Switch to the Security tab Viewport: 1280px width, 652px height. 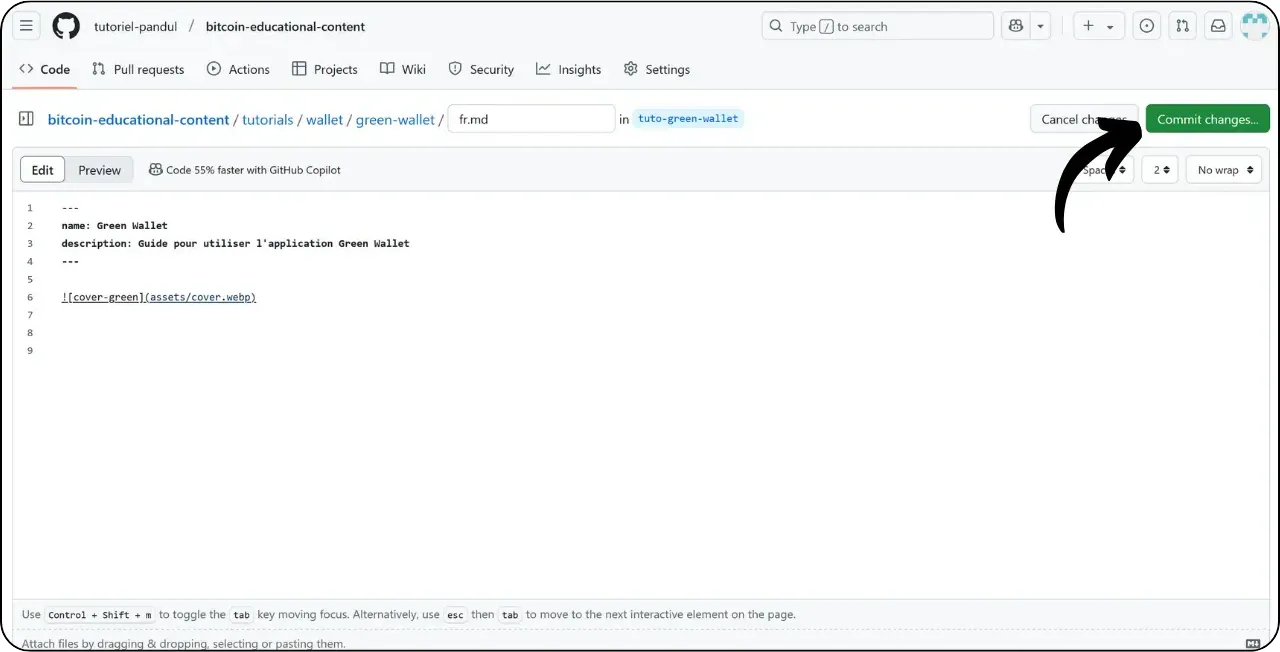pos(481,69)
